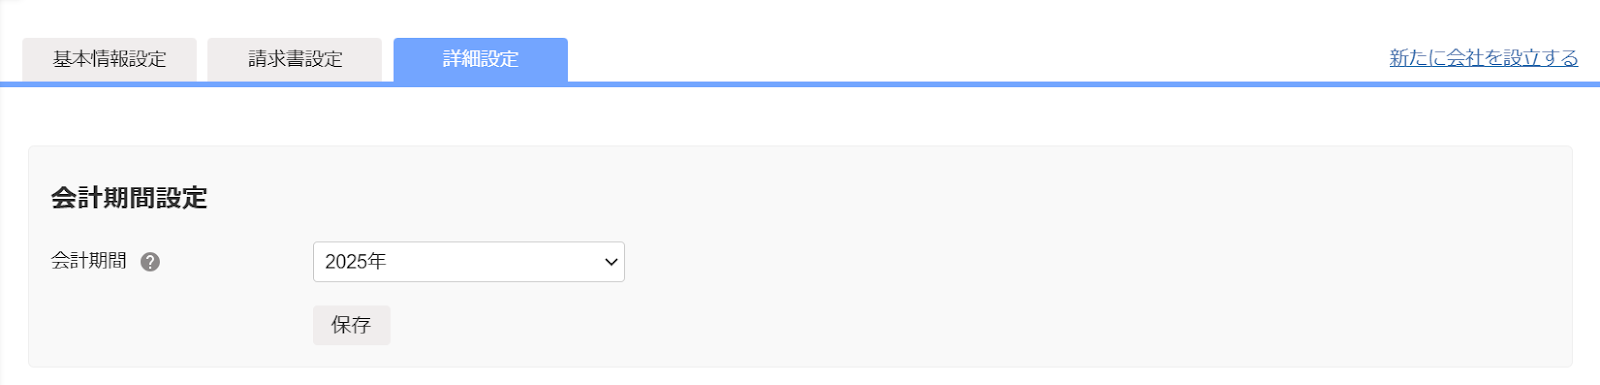Open the link to establish a new company
The width and height of the screenshot is (1600, 385).
click(x=1484, y=58)
